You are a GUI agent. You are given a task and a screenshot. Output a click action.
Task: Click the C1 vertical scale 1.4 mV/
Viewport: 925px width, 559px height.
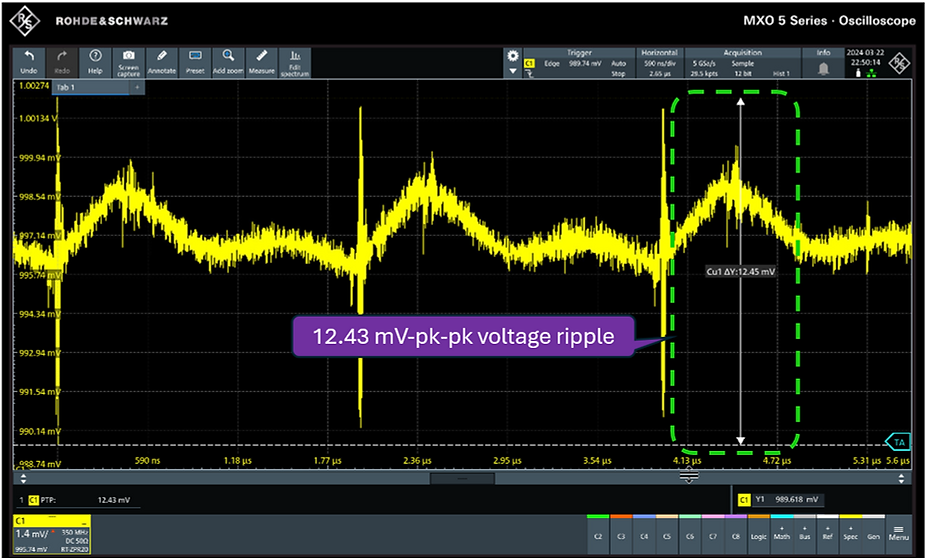click(31, 534)
